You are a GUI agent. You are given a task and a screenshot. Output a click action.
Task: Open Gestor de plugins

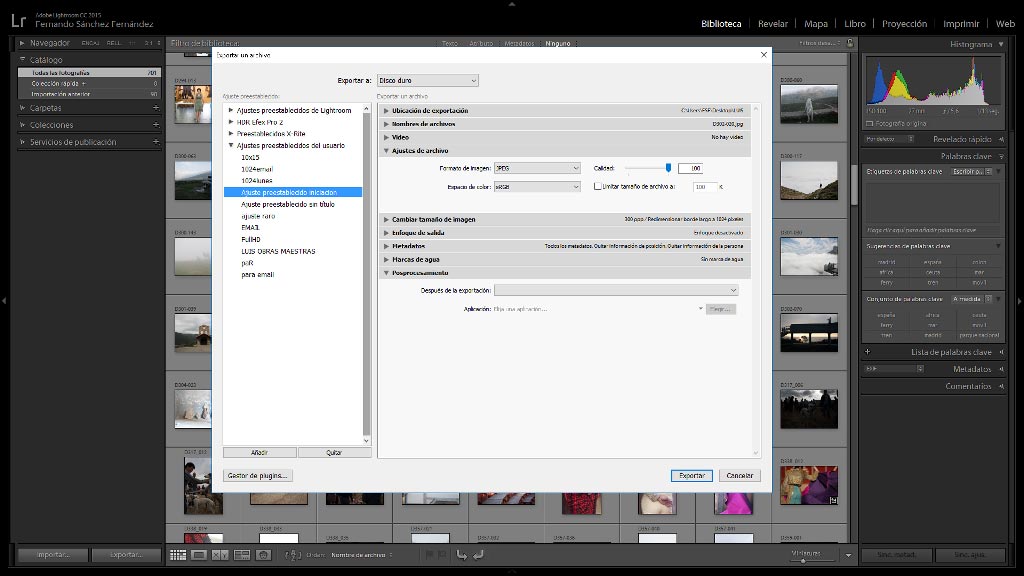click(x=257, y=475)
